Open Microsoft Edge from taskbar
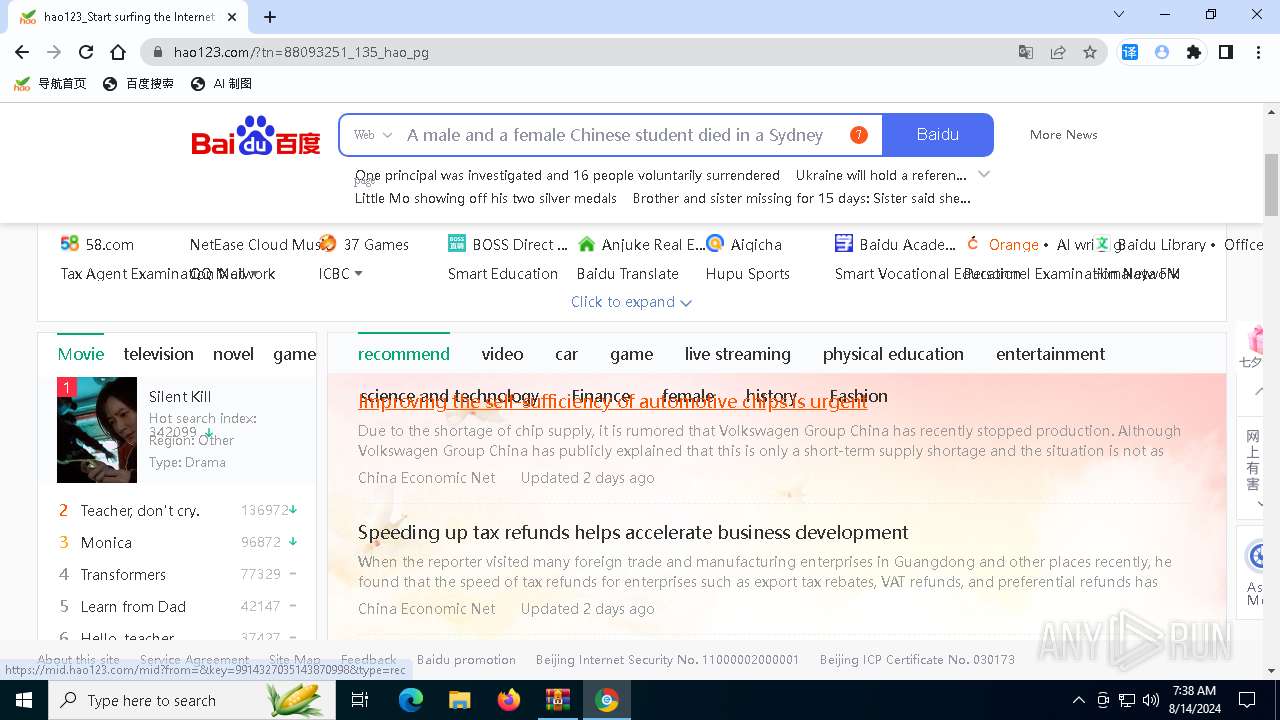This screenshot has height=720, width=1280. (411, 700)
